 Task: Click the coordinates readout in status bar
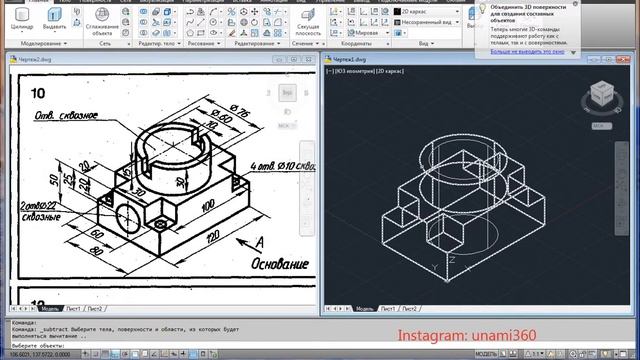pos(40,354)
